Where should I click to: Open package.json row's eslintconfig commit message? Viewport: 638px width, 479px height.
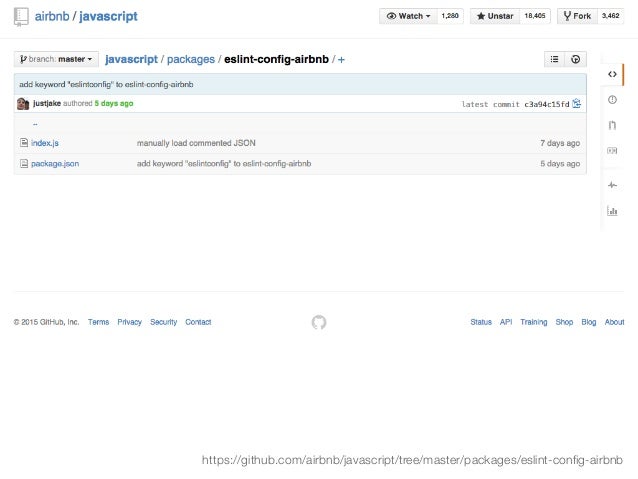pos(224,164)
